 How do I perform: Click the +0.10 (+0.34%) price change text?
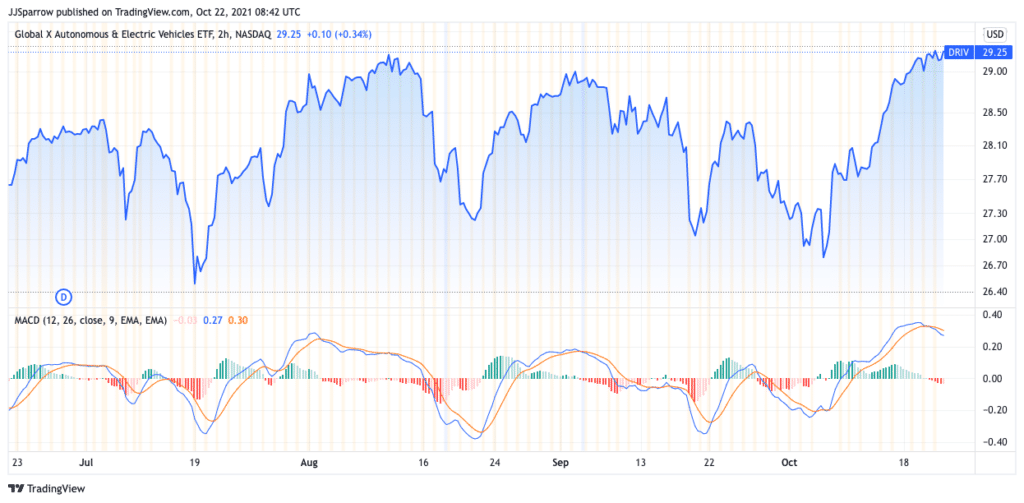(338, 34)
